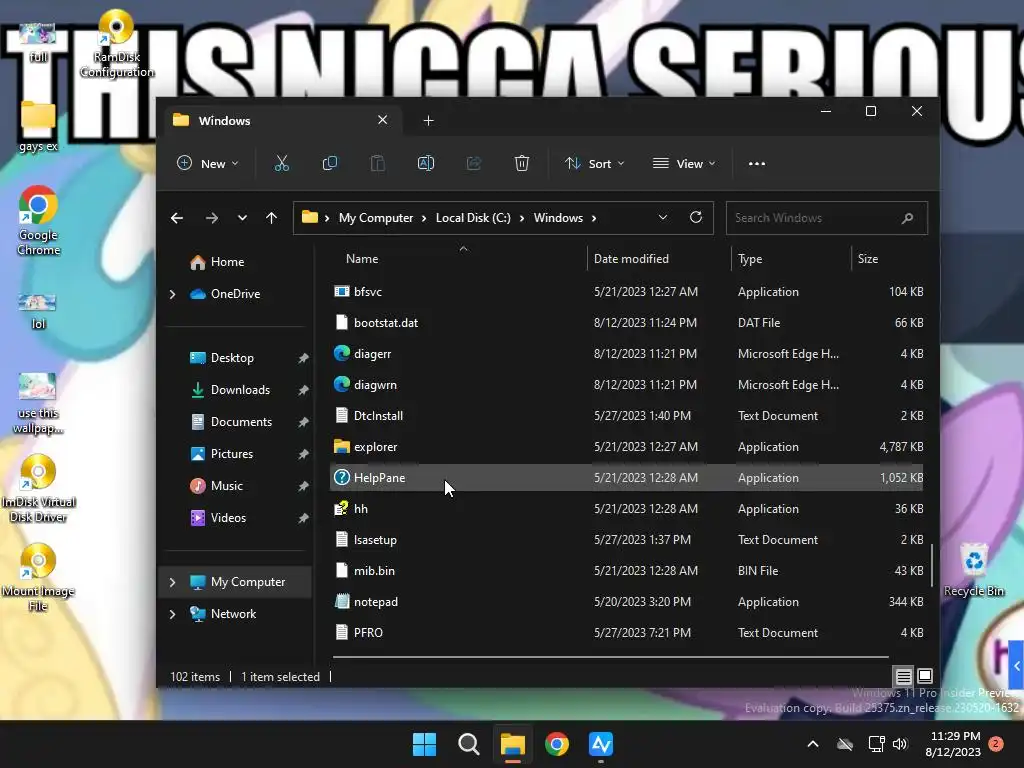Refresh the Windows folder view
The image size is (1024, 768).
tap(696, 217)
